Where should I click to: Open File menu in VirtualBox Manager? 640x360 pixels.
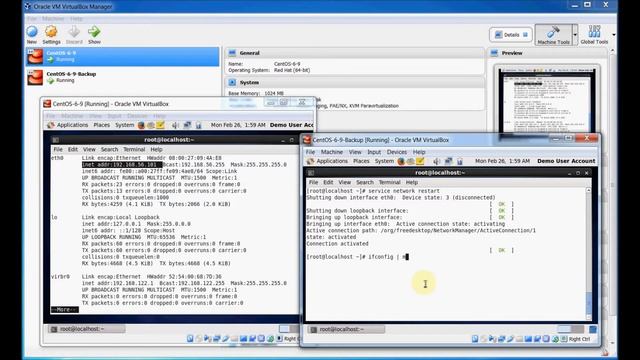tap(32, 19)
